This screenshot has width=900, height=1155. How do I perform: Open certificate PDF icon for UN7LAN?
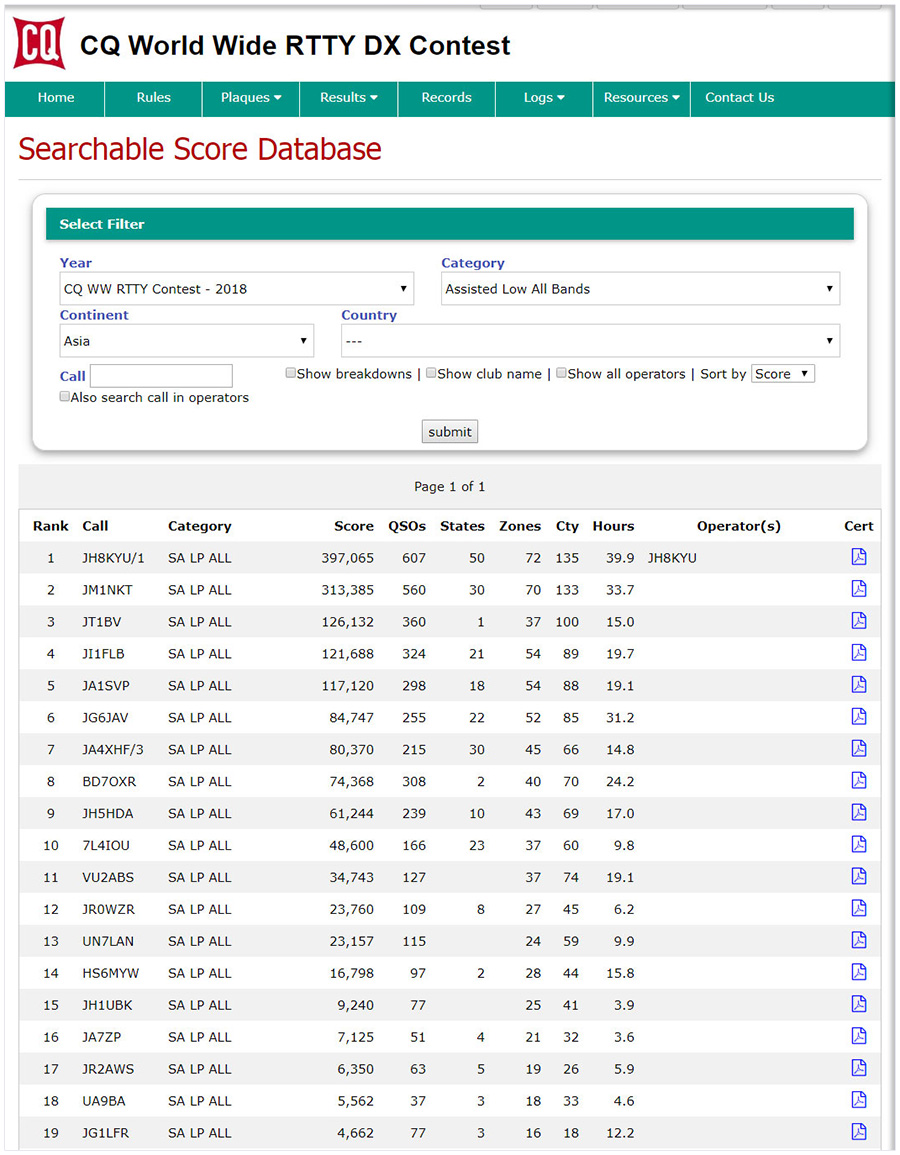pos(858,941)
